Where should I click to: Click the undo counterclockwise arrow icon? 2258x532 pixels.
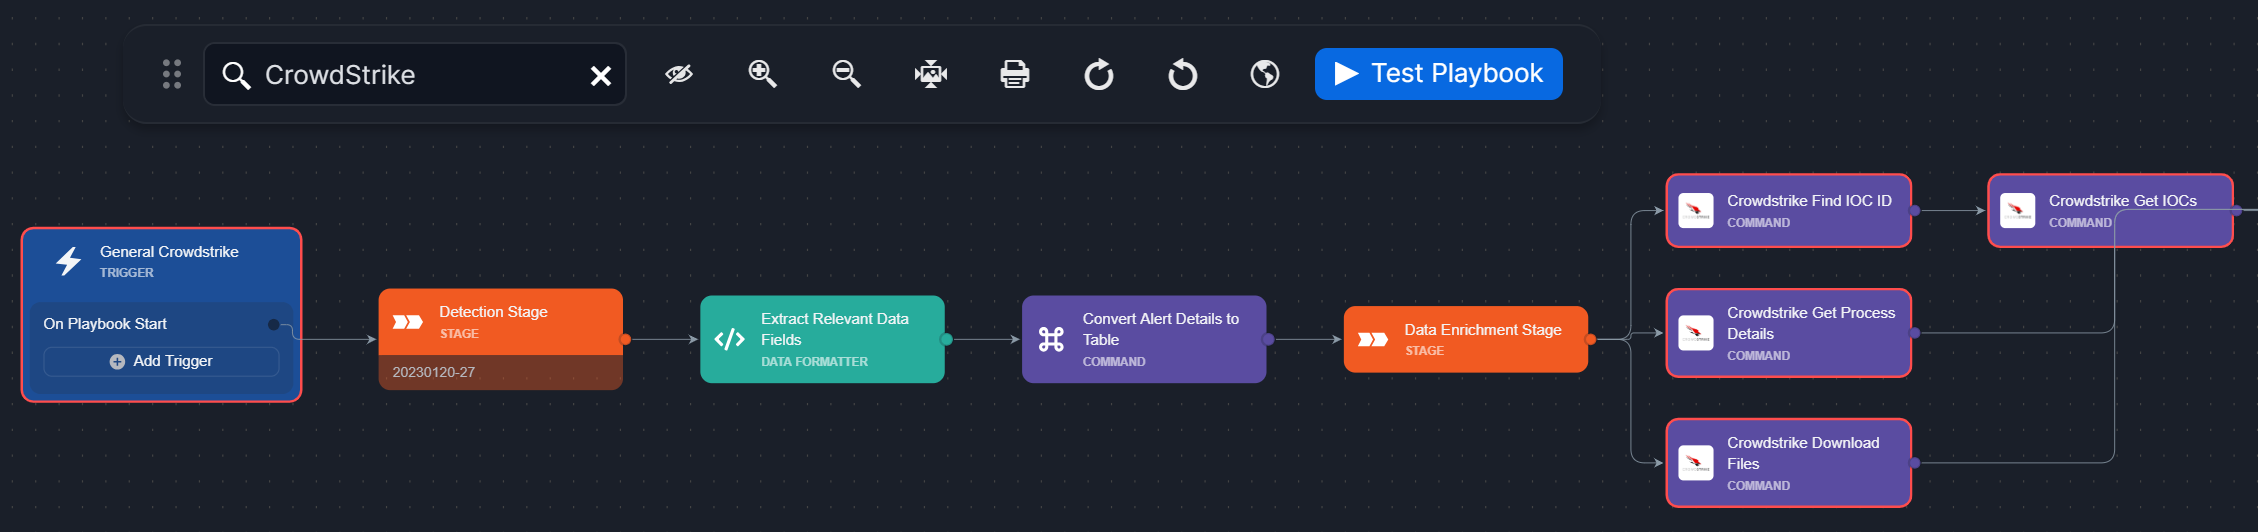(x=1182, y=74)
